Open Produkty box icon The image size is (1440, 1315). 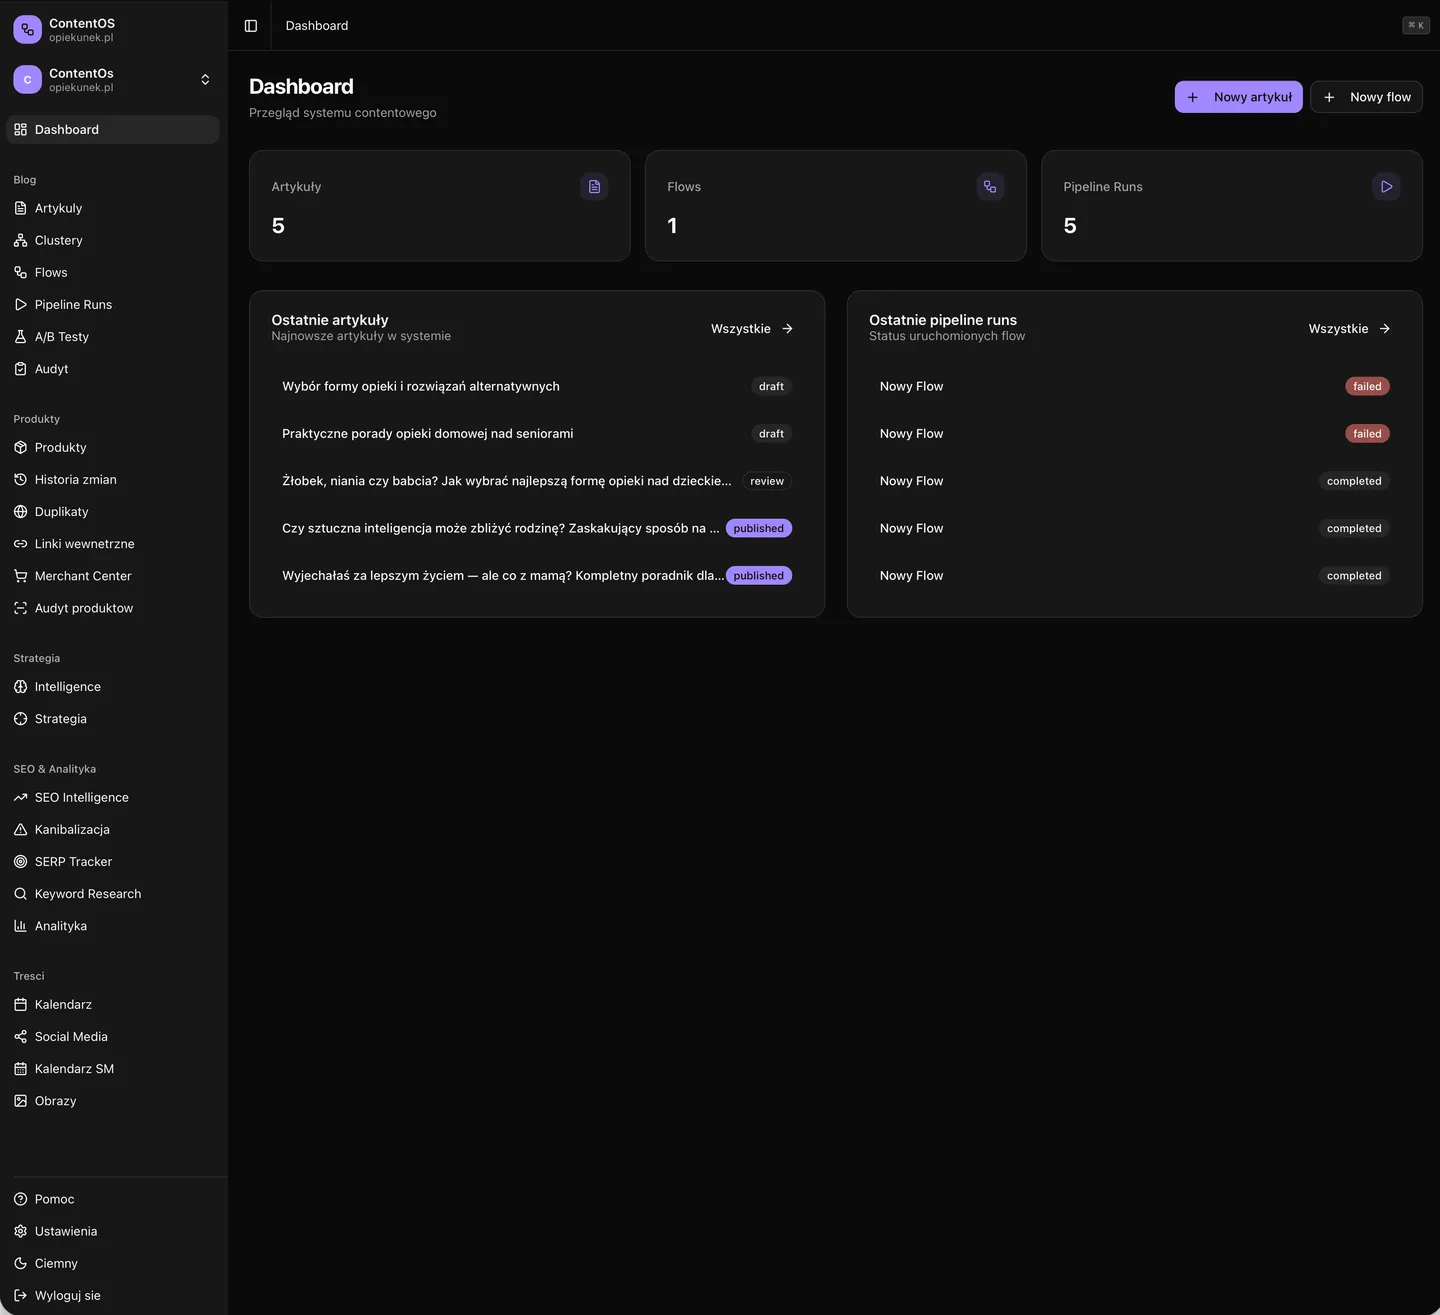click(x=20, y=447)
